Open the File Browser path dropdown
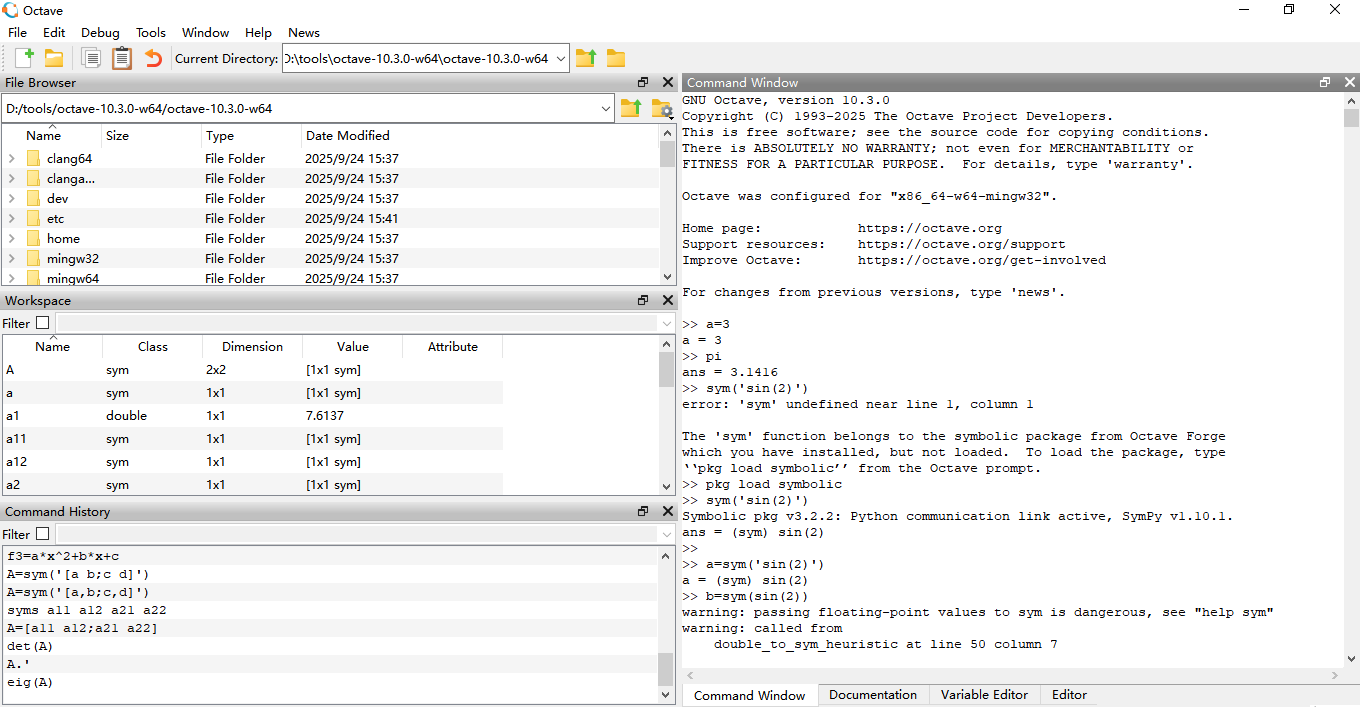1360x707 pixels. click(x=605, y=108)
